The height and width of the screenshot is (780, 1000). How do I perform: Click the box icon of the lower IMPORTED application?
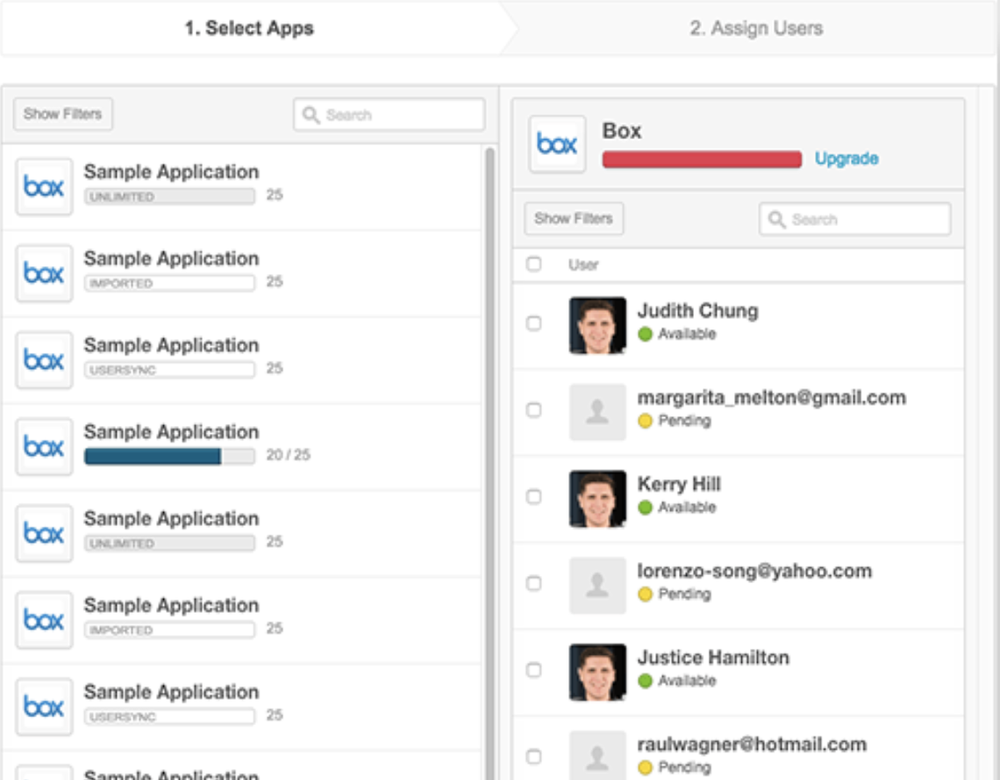coord(44,620)
